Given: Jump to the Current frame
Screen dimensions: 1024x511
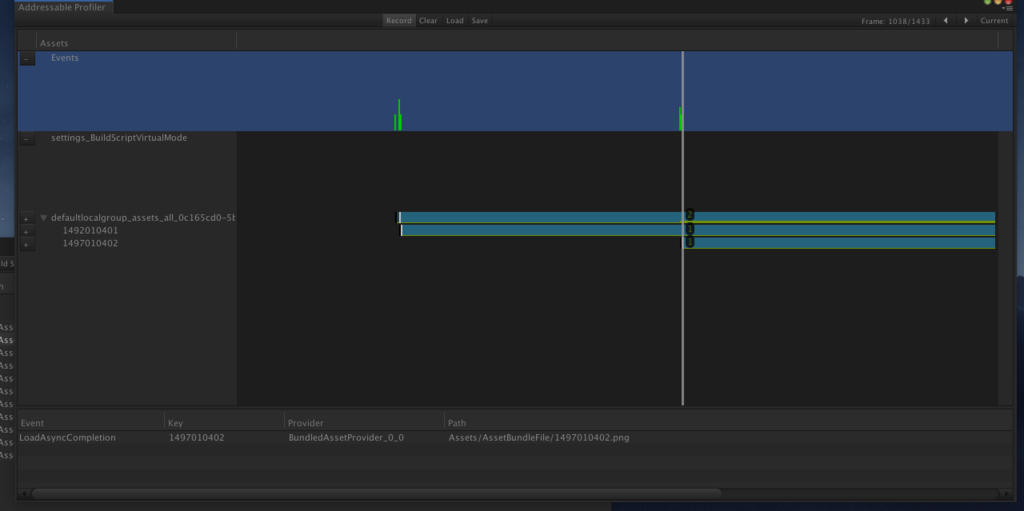Looking at the screenshot, I should tap(994, 21).
